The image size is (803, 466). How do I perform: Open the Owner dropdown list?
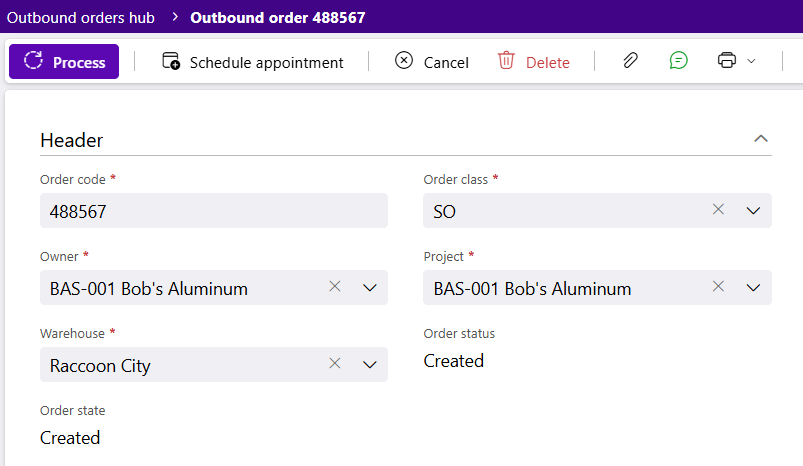pos(370,288)
